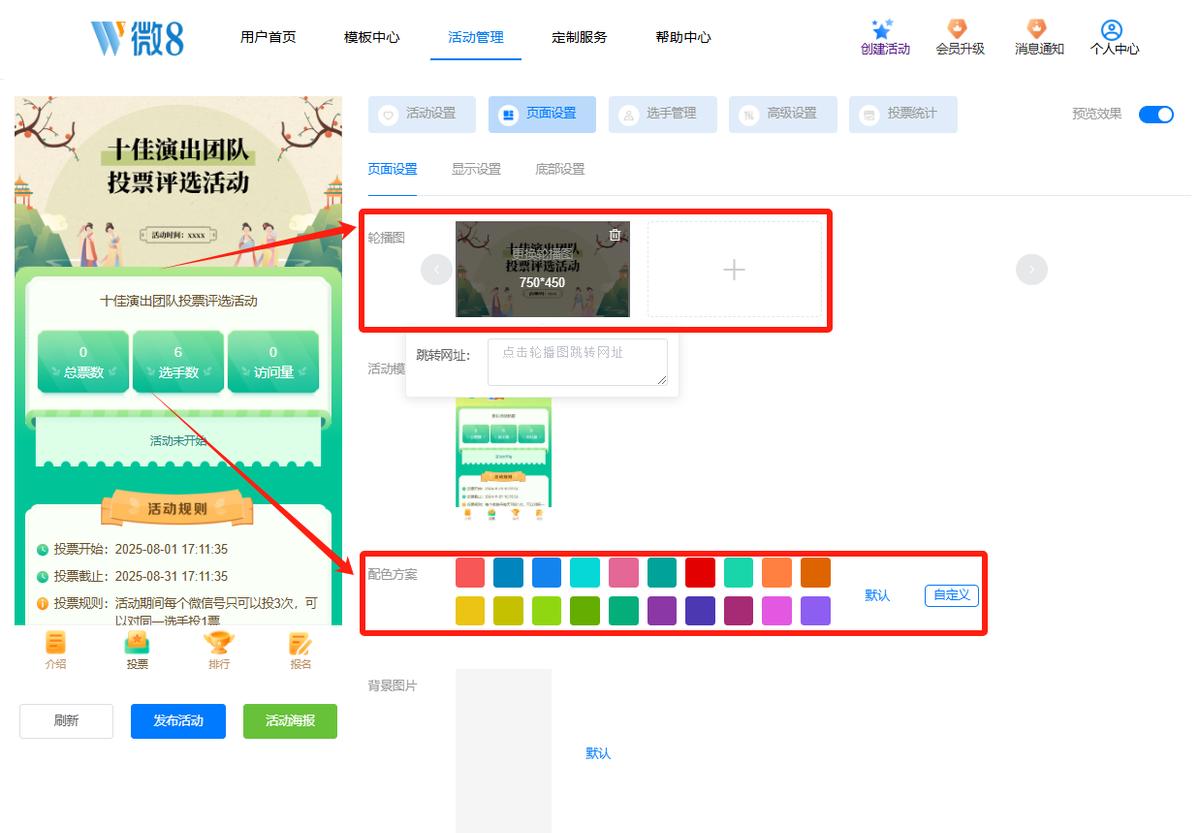
Task: Reset the color scheme with the 默认 link
Action: [877, 595]
